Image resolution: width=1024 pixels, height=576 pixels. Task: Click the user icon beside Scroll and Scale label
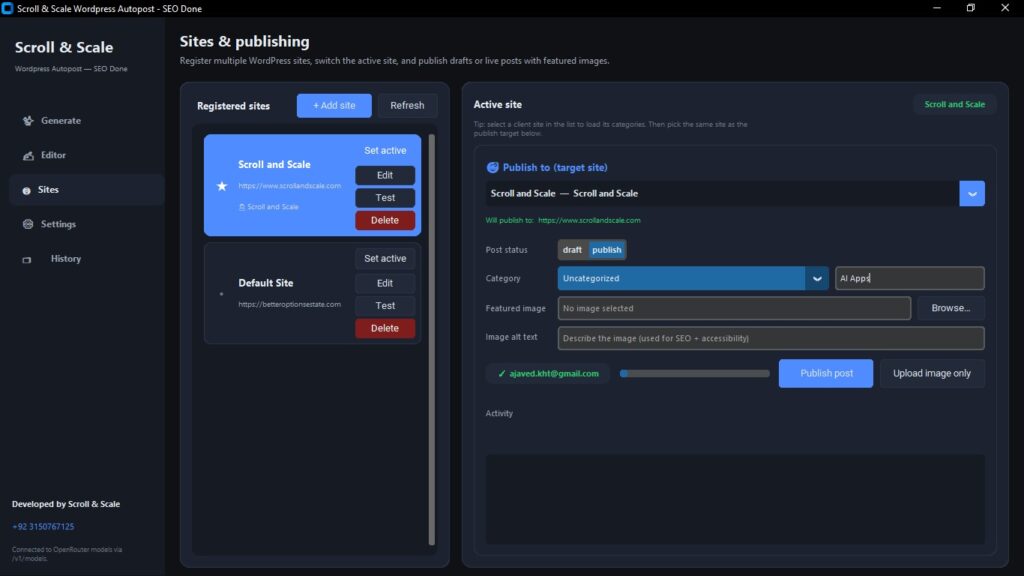(x=242, y=207)
